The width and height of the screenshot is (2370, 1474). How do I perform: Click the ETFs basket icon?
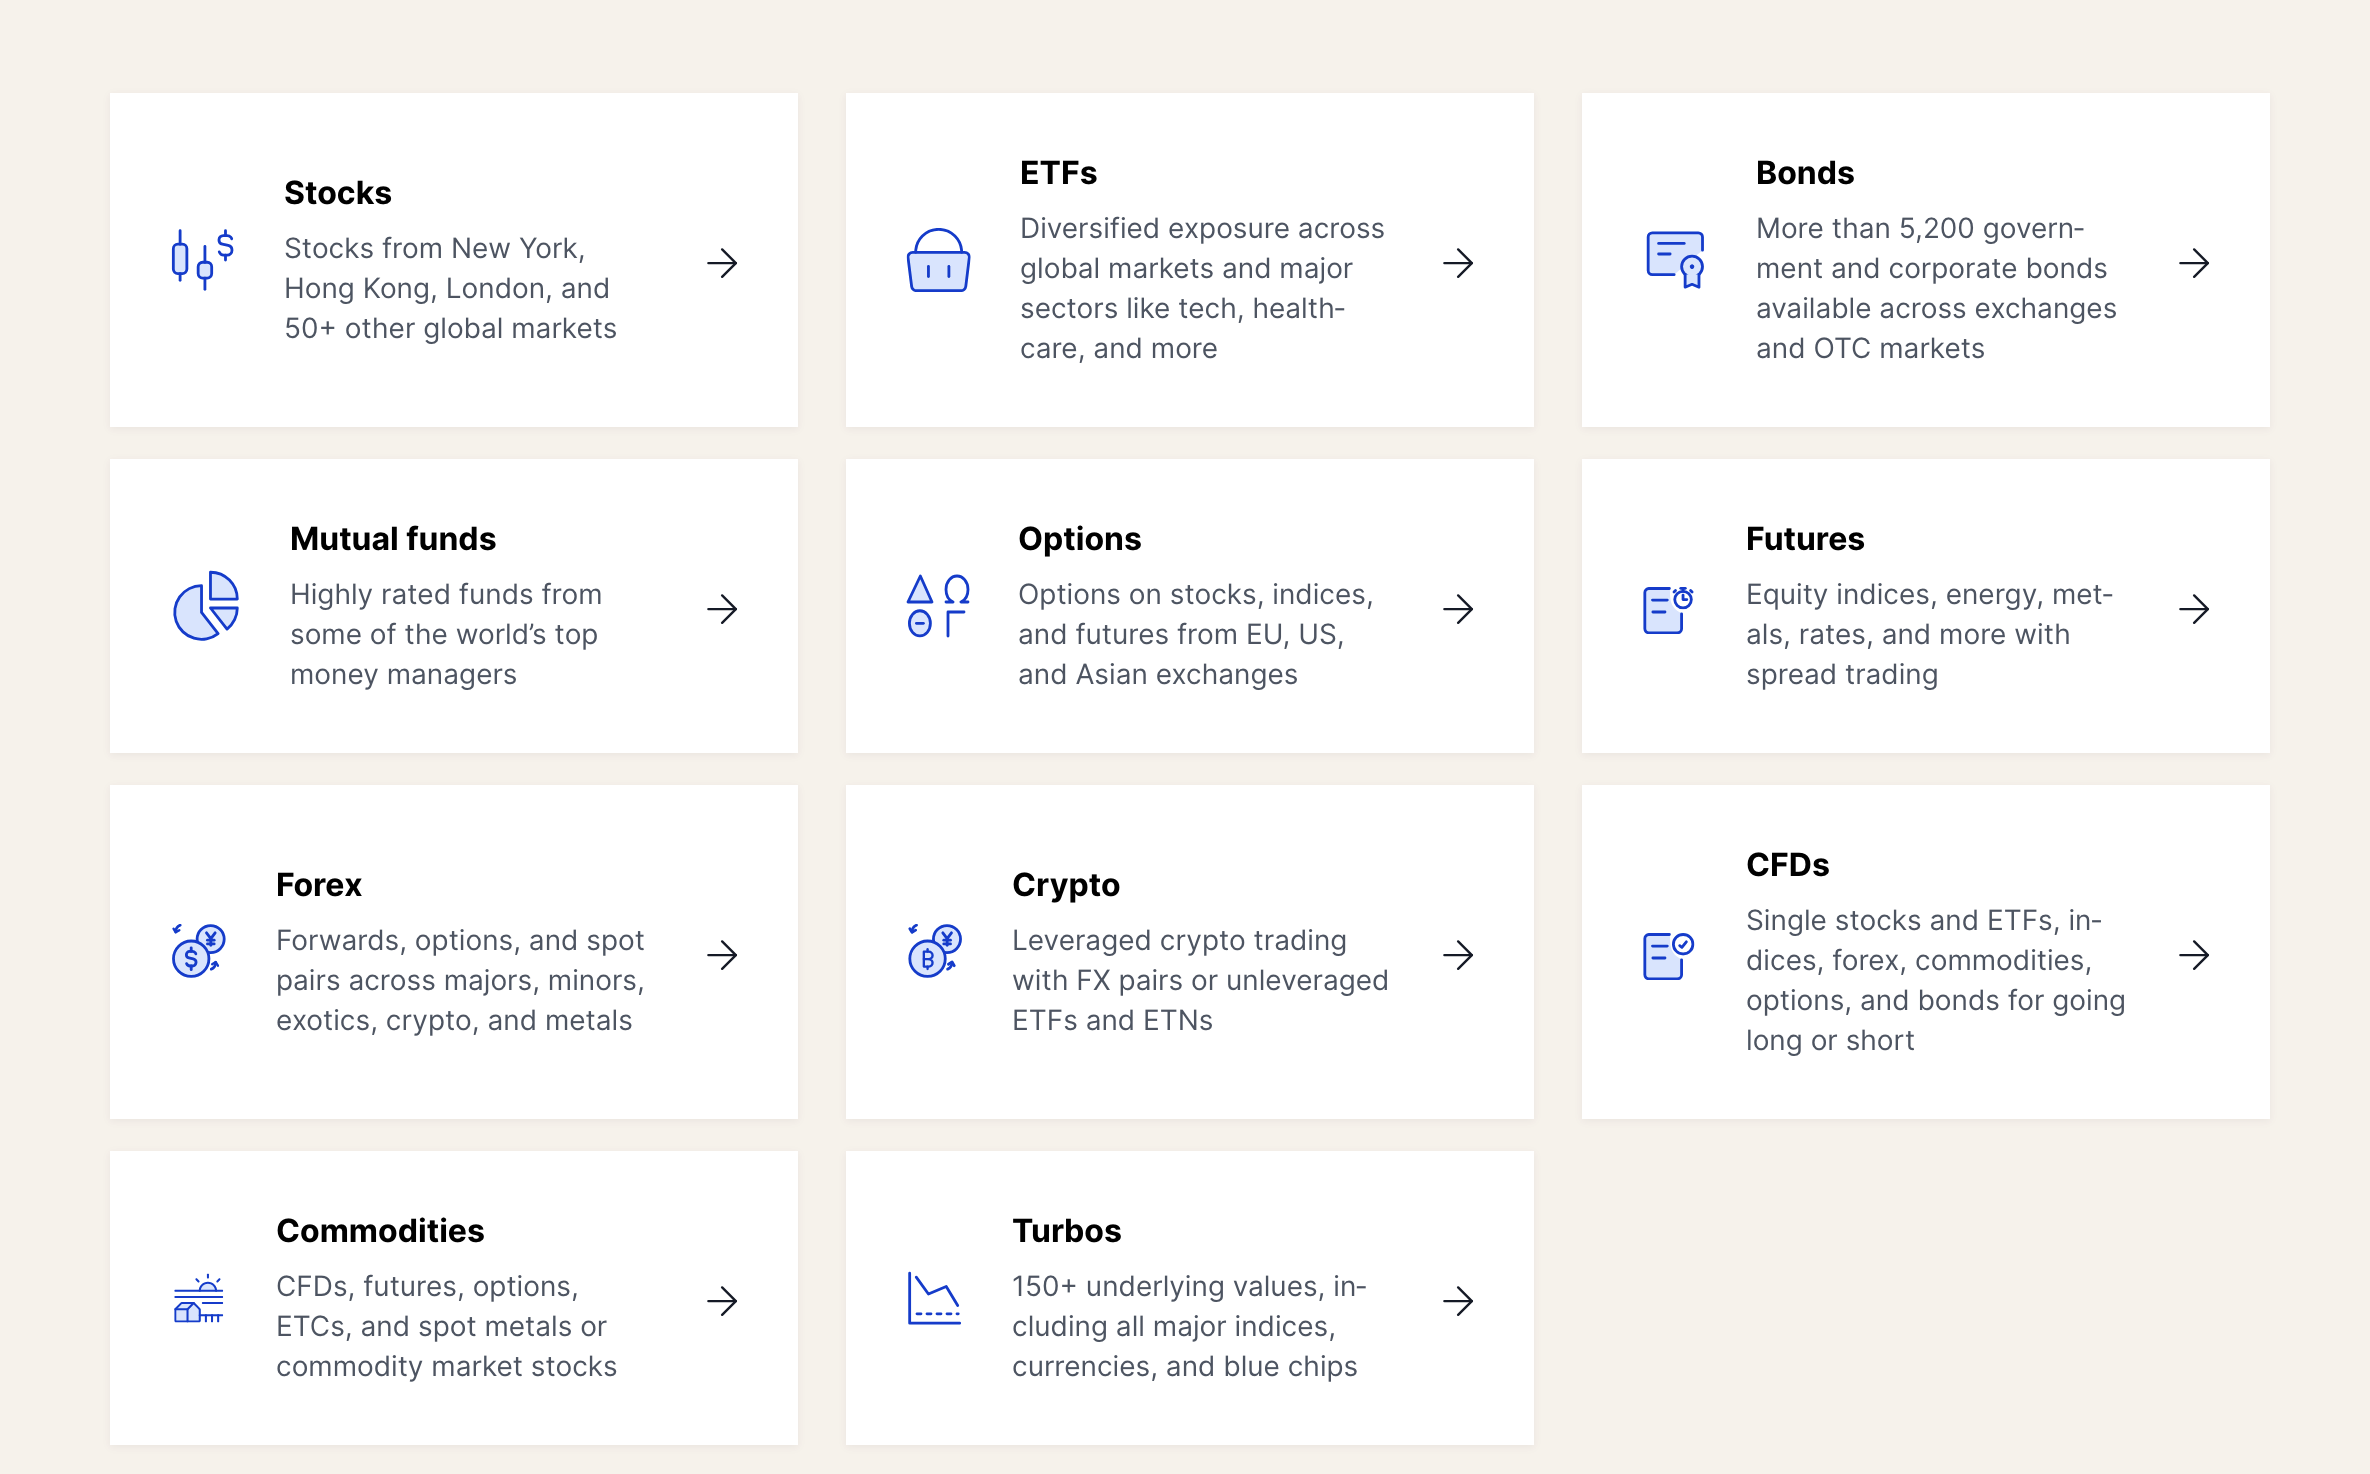coord(938,261)
